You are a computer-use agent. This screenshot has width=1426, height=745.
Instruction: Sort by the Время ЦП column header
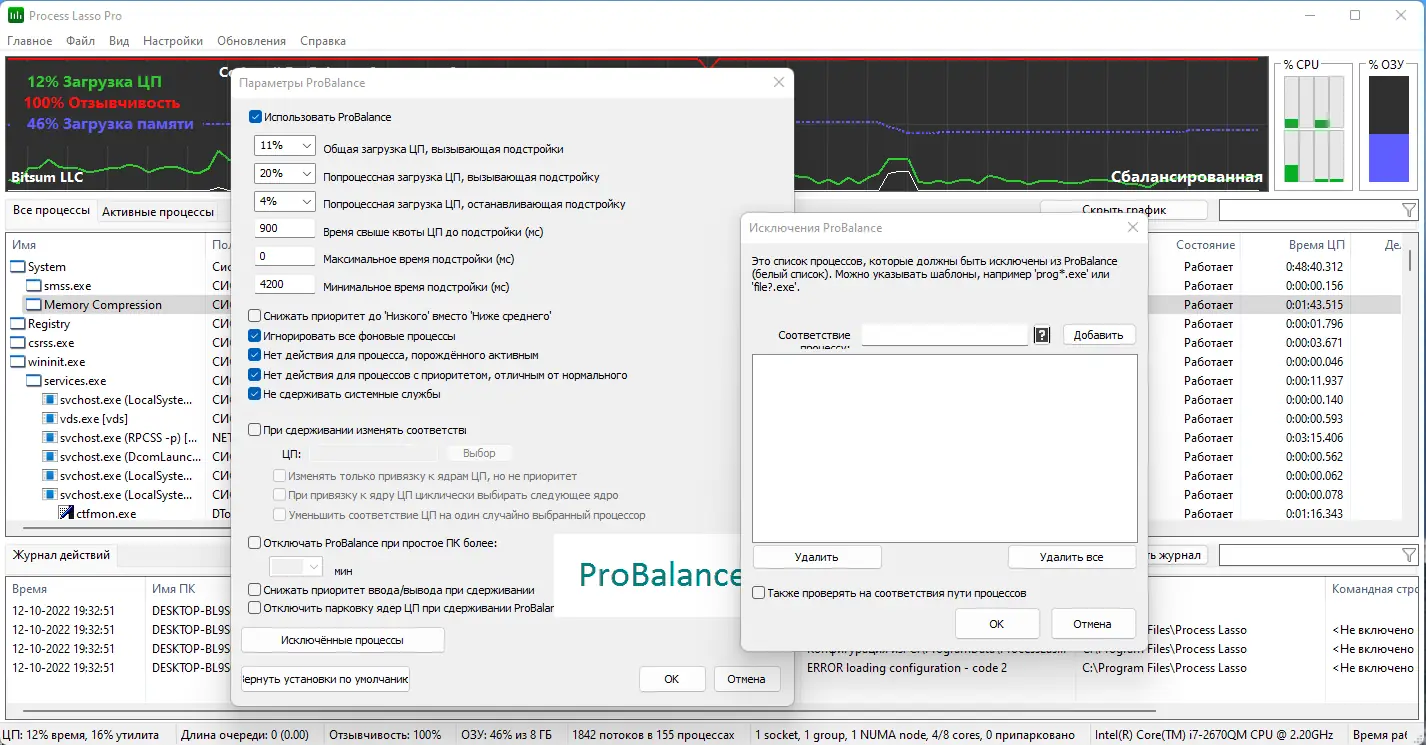(1317, 245)
